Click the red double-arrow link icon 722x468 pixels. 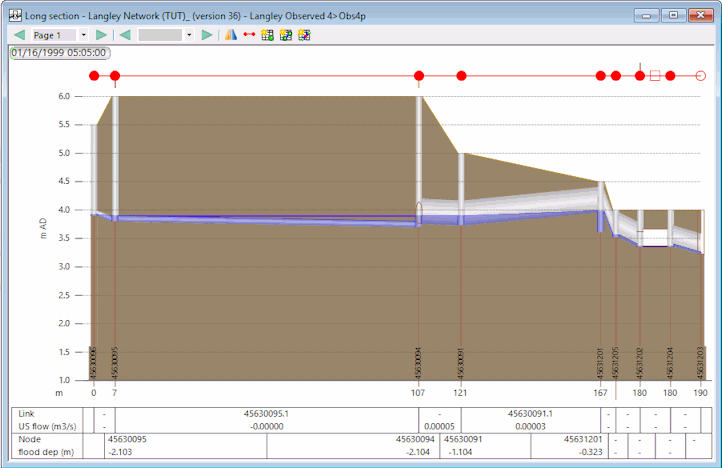[x=249, y=35]
